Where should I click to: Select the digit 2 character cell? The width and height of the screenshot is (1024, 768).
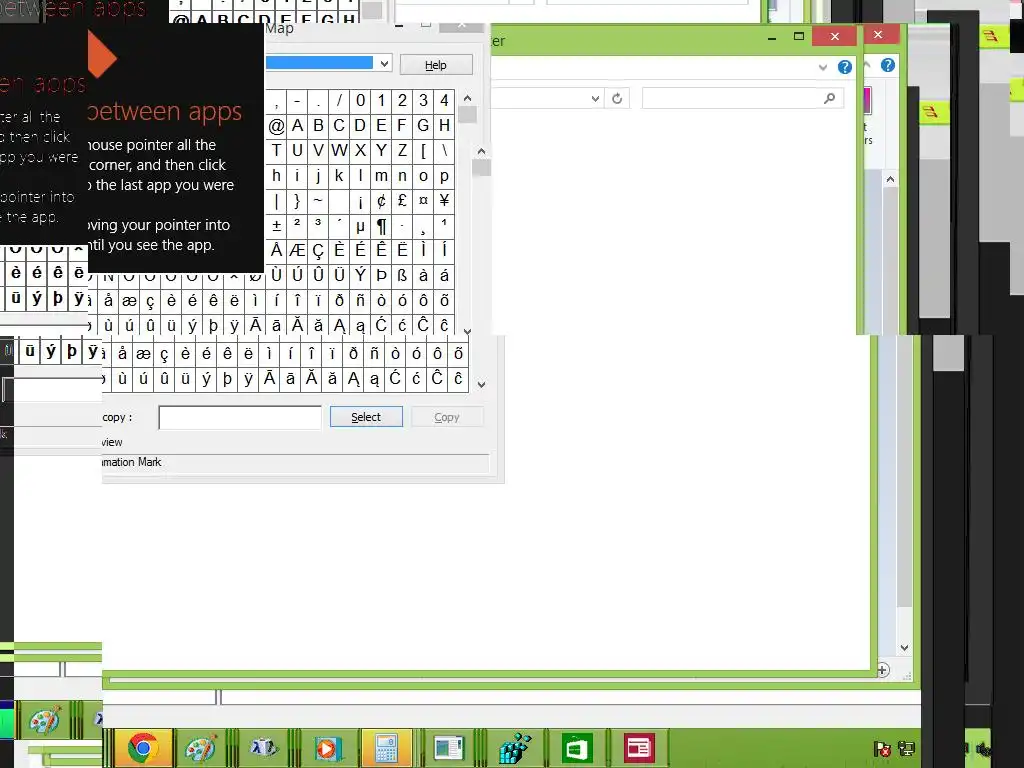tap(402, 101)
